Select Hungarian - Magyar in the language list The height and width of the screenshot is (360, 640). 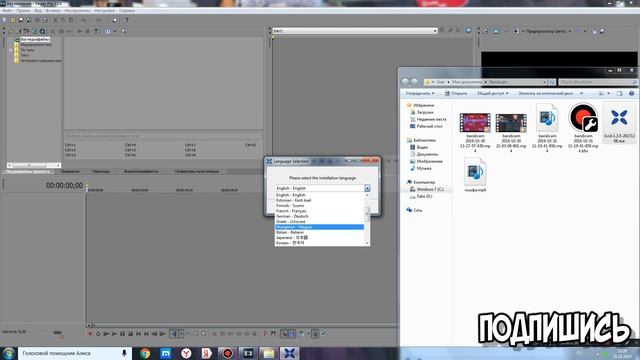click(x=319, y=227)
